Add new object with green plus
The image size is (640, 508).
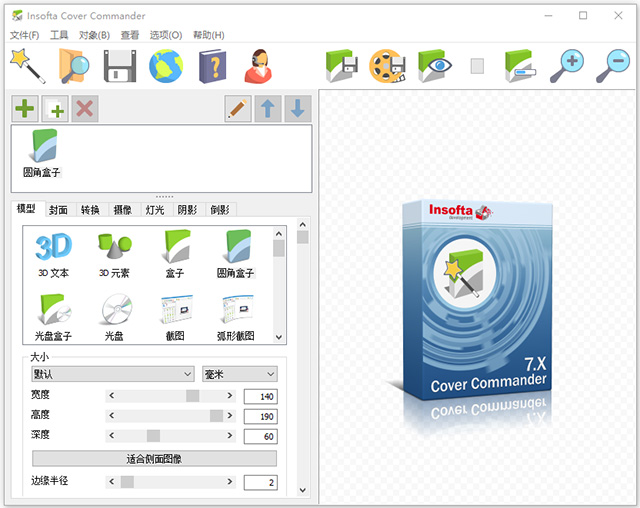(25, 109)
